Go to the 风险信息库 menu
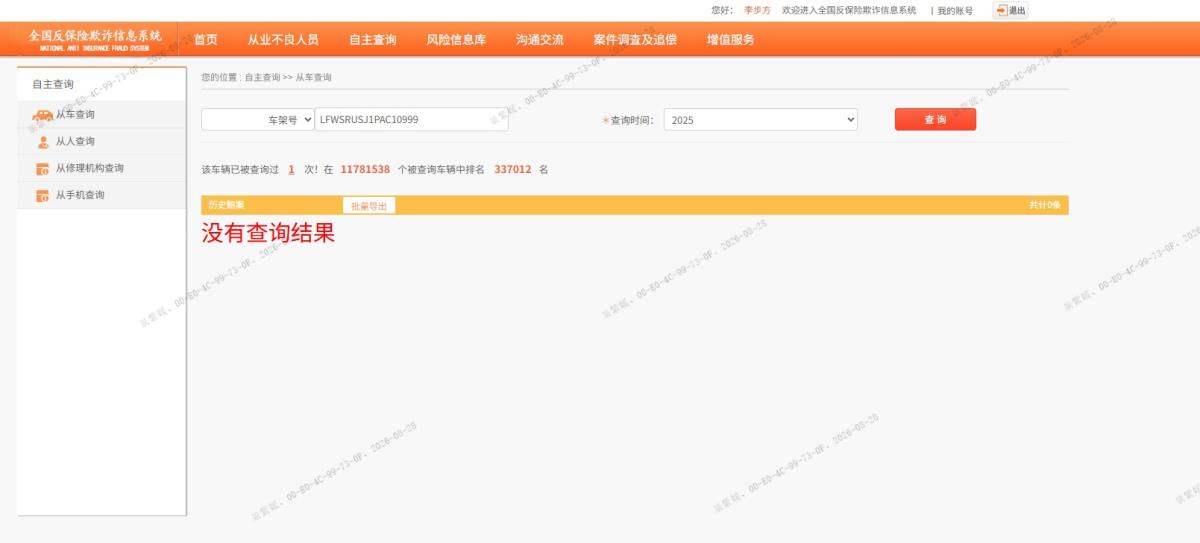 click(x=456, y=40)
